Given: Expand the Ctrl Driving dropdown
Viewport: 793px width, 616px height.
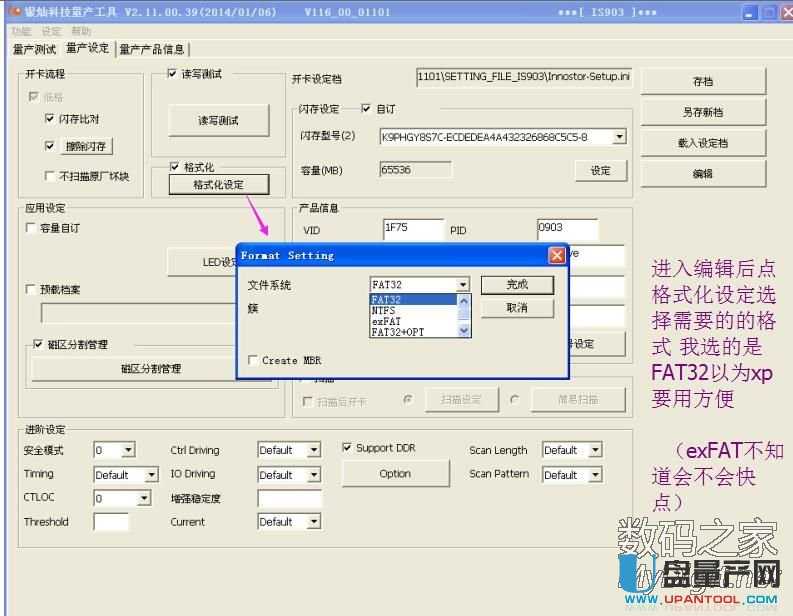Looking at the screenshot, I should coord(314,450).
